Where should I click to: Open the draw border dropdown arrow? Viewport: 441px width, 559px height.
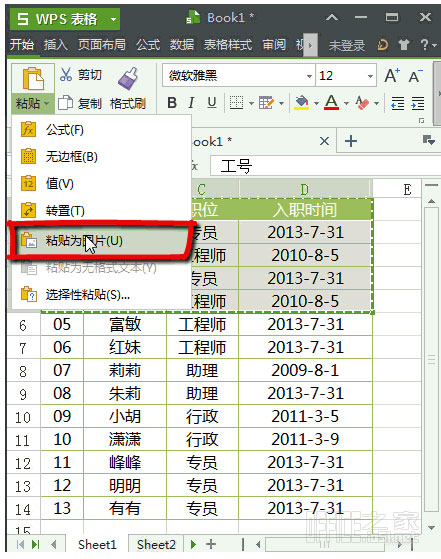pyautogui.click(x=281, y=103)
